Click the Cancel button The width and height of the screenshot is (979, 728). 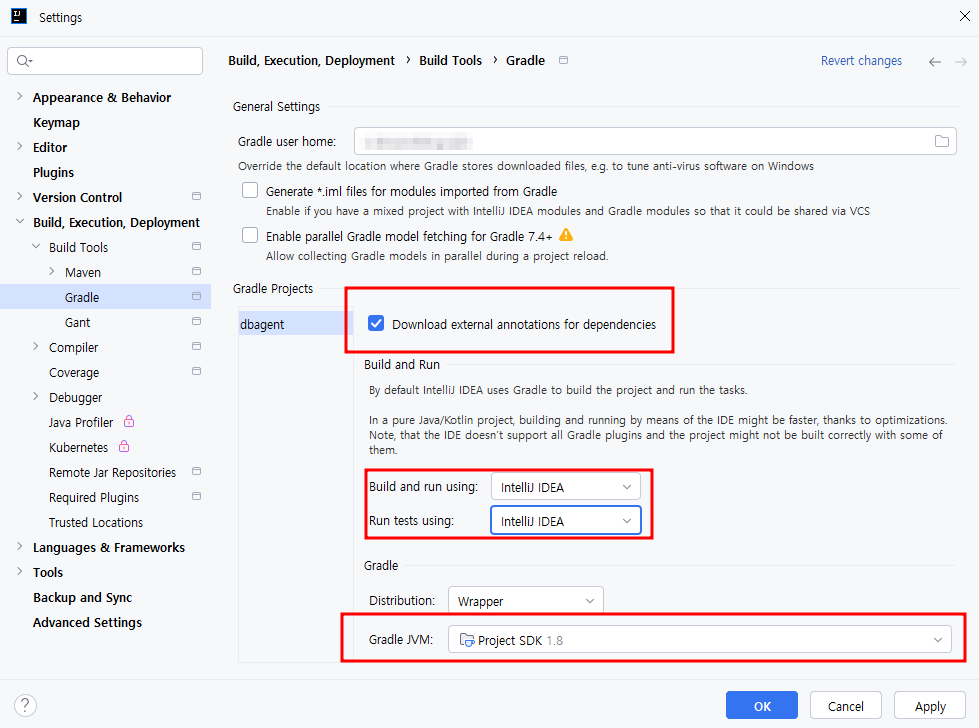click(845, 706)
